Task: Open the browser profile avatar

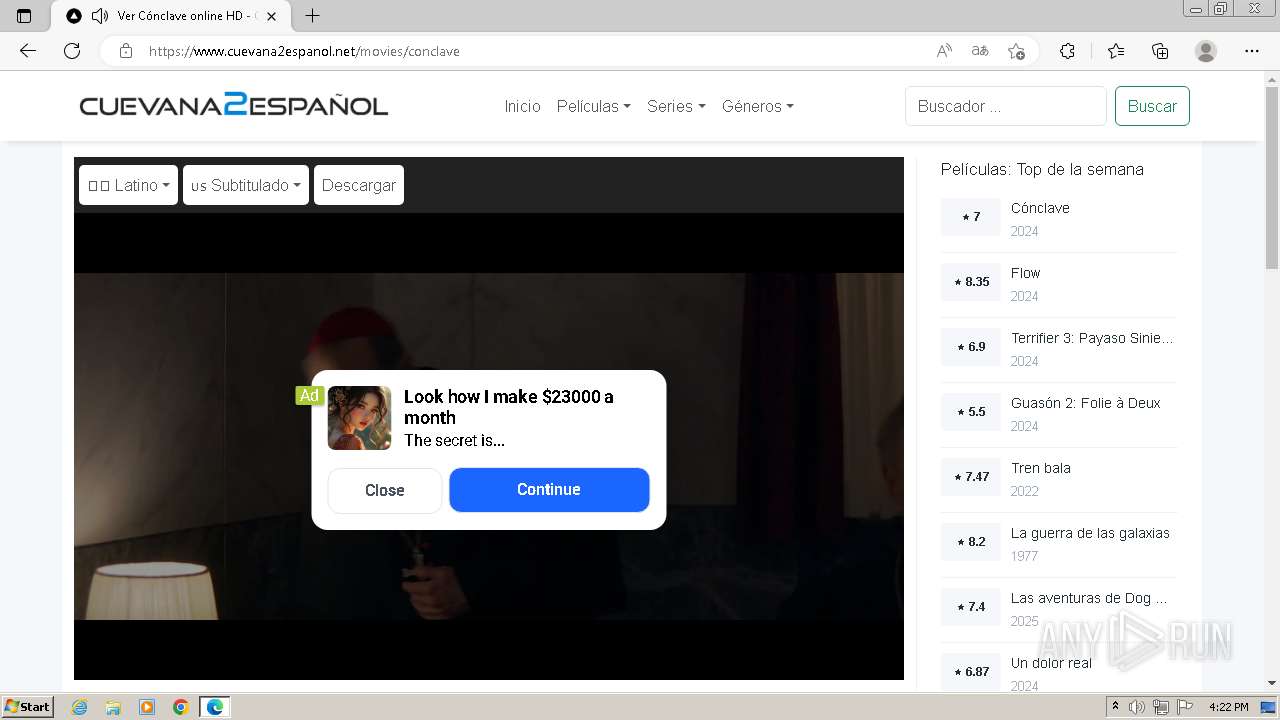Action: (x=1206, y=51)
